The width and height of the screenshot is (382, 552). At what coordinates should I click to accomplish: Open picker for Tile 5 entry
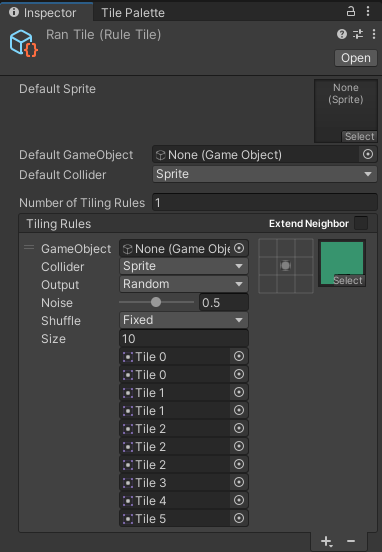coord(239,518)
